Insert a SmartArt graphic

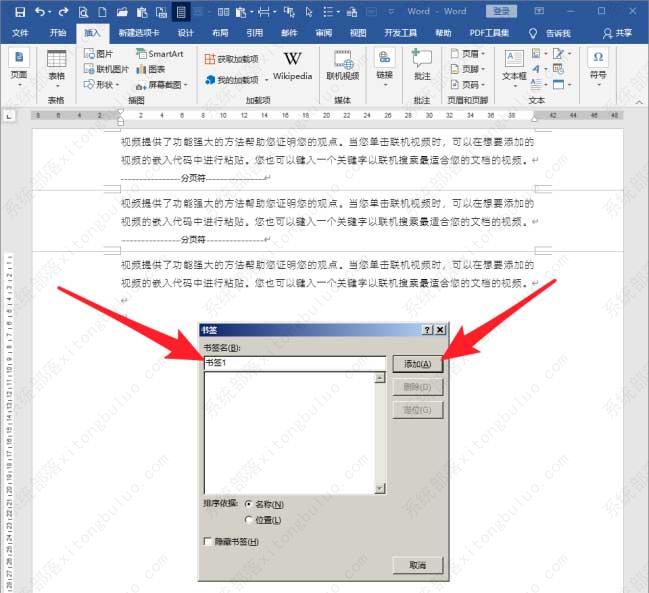click(x=160, y=54)
